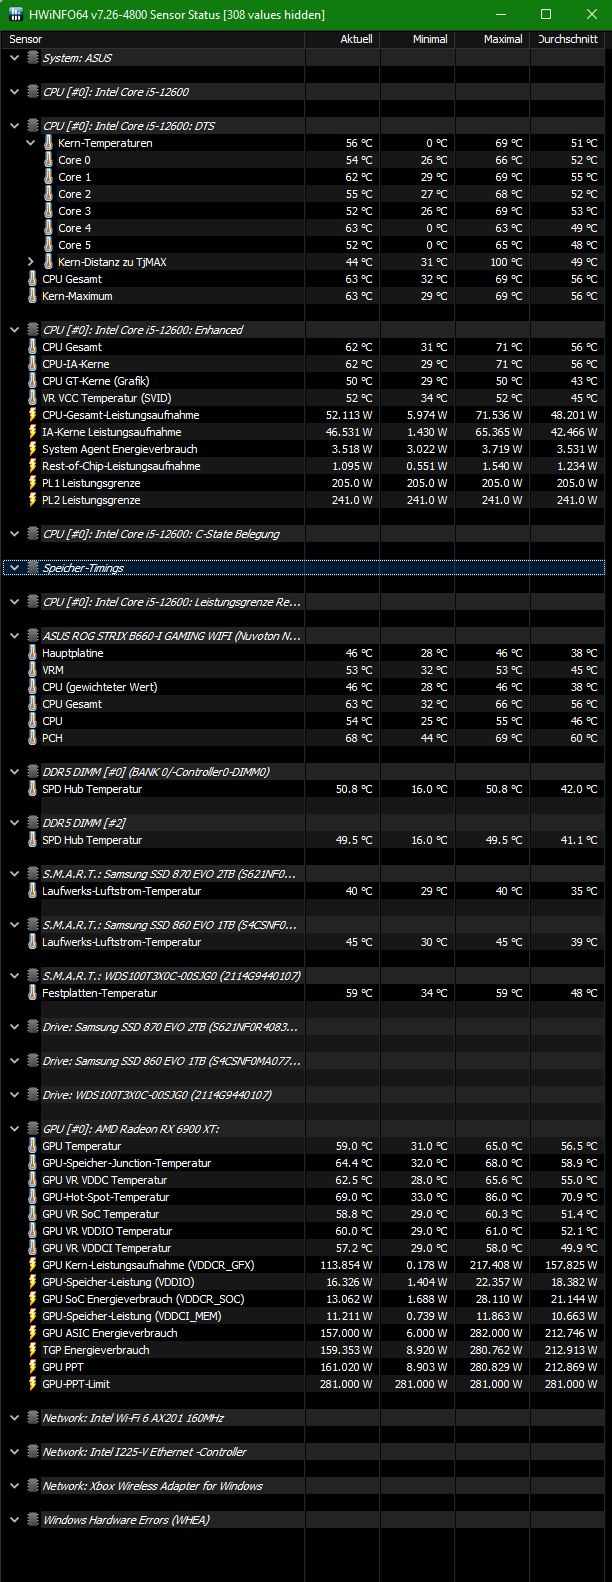
Task: Select the TGP Energieverbrauch row
Action: [304, 1350]
